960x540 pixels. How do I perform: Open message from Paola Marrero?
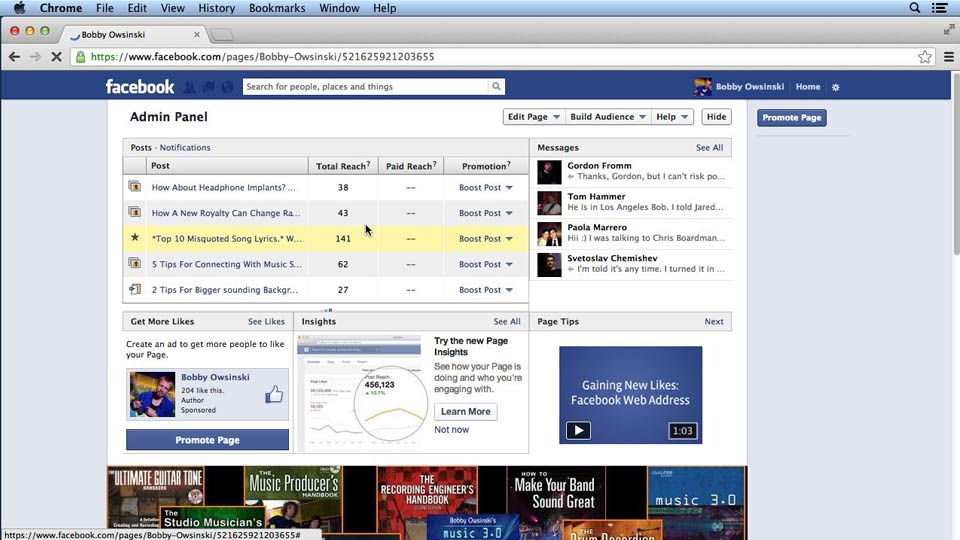pos(634,233)
